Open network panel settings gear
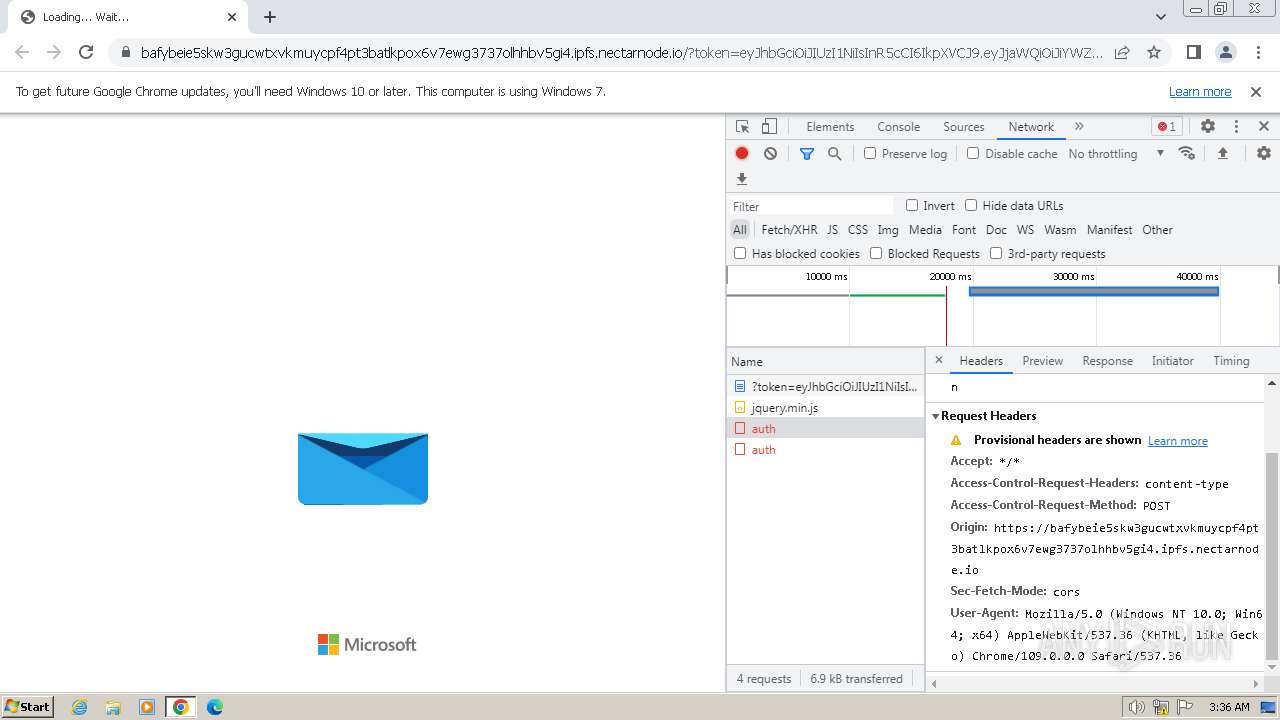The width and height of the screenshot is (1280, 720). pos(1264,153)
